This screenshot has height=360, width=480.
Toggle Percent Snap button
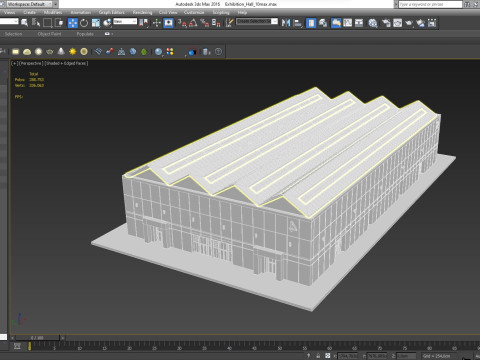(205, 23)
